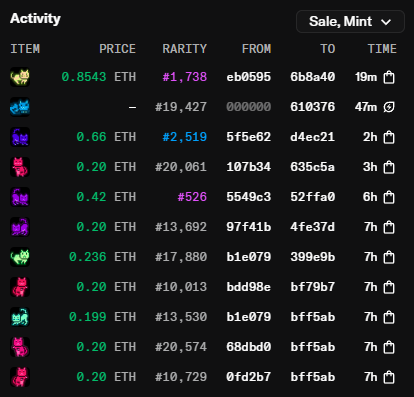Screen dimensions: 414x397
Task: Open the Sale, Mint filter dropdown
Action: [x=350, y=22]
